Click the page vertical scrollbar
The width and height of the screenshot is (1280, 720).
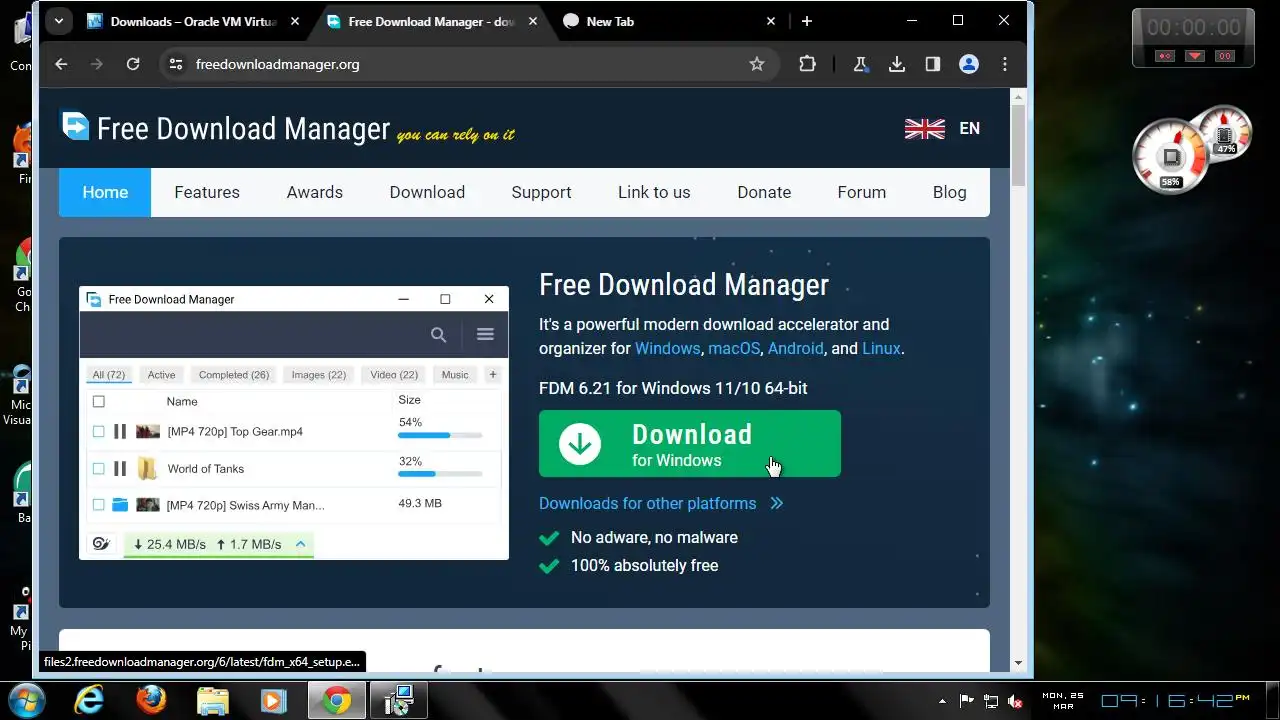[1018, 146]
